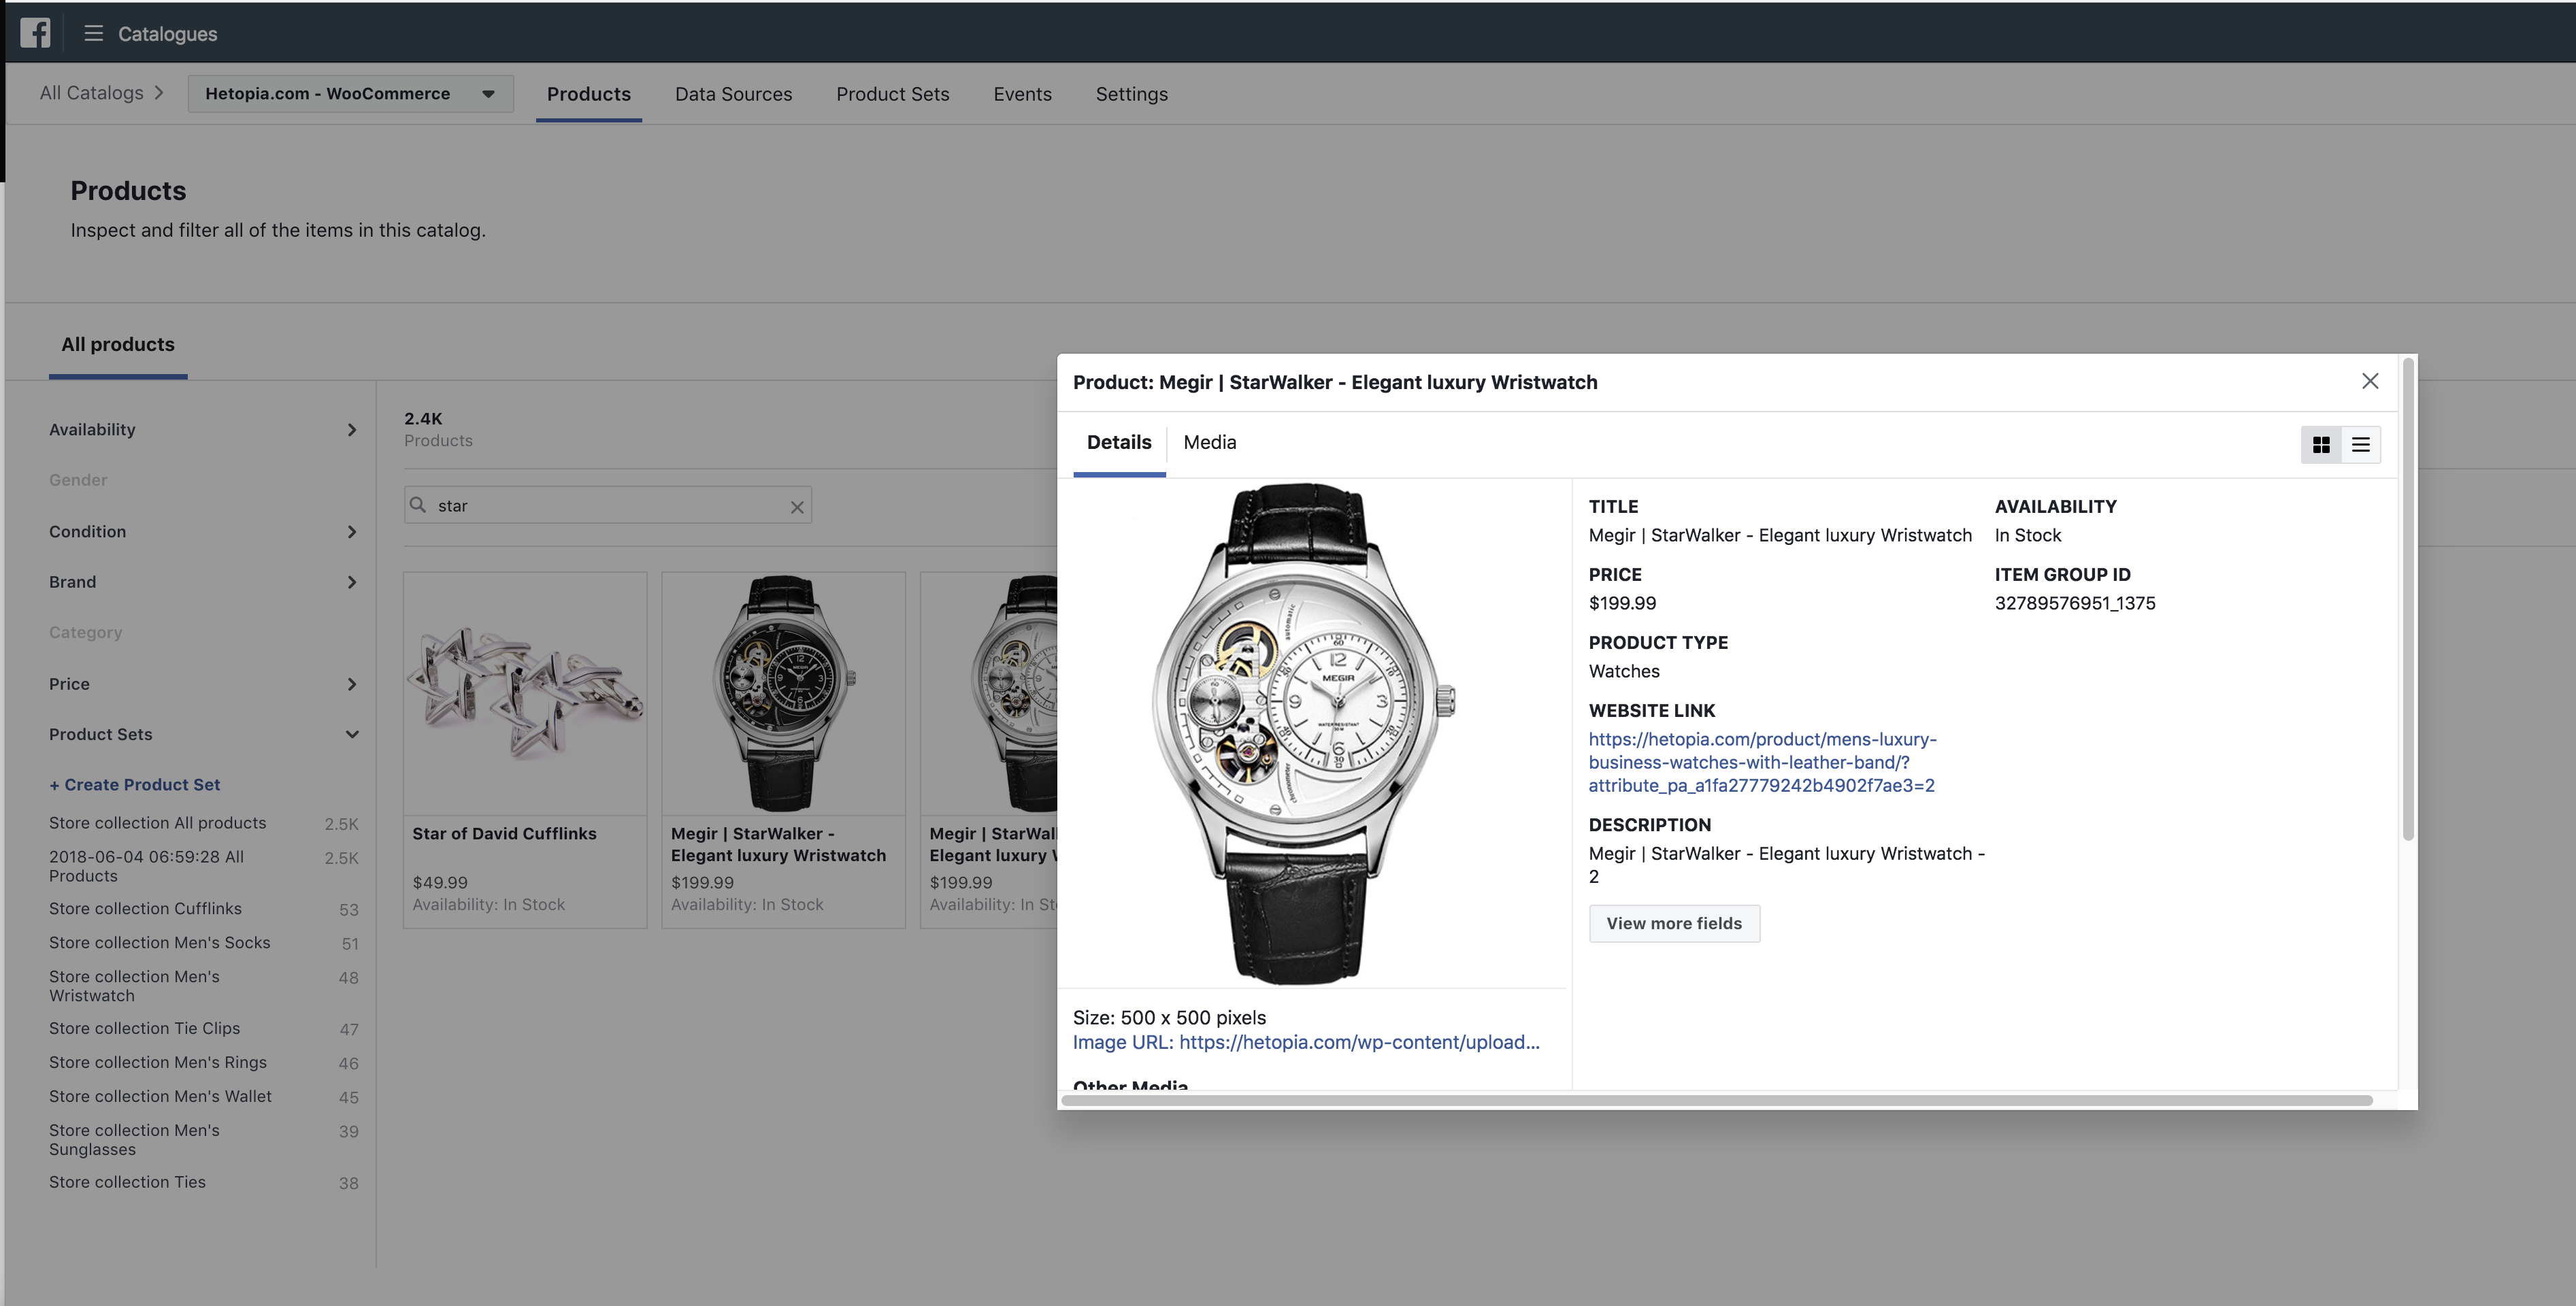Screen dimensions: 2576x1306
Task: Select the Details tab in product dialog
Action: pos(1119,443)
